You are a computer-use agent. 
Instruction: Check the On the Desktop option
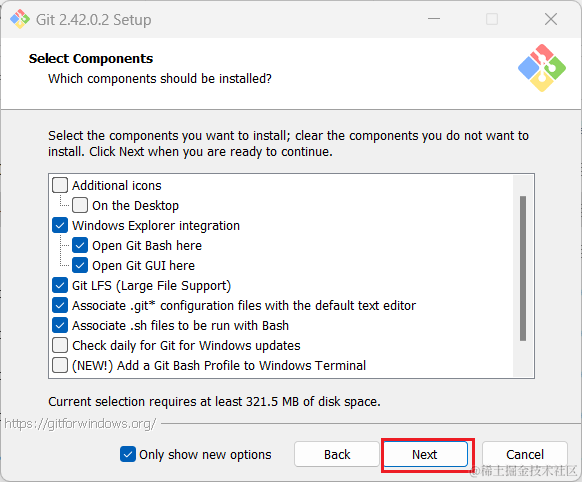pos(80,205)
